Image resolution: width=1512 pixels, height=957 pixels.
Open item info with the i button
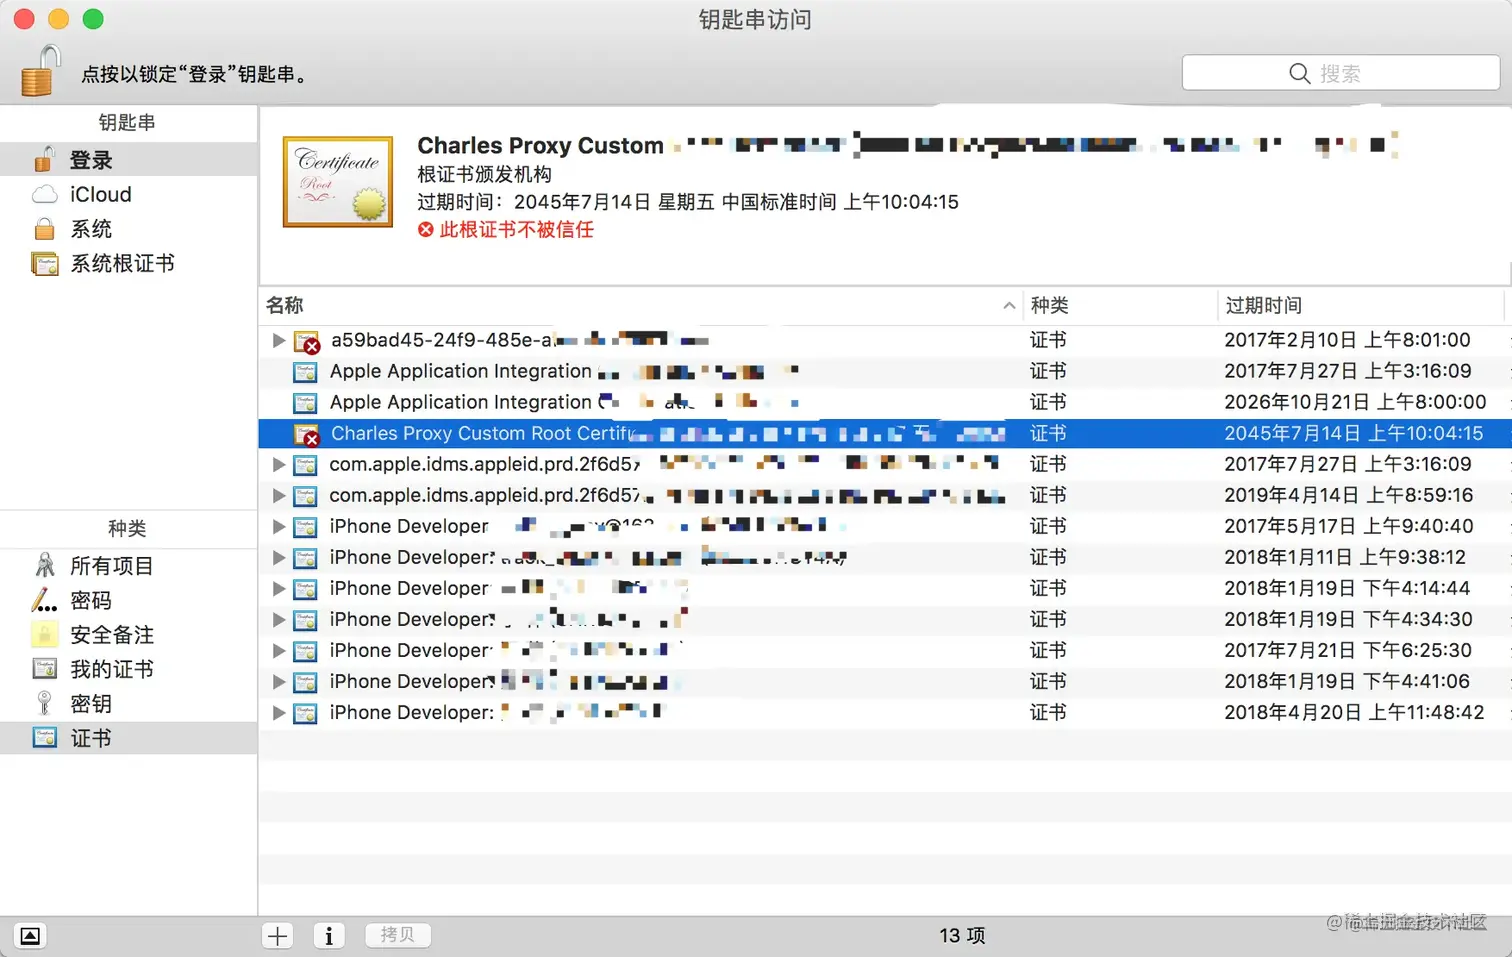329,935
